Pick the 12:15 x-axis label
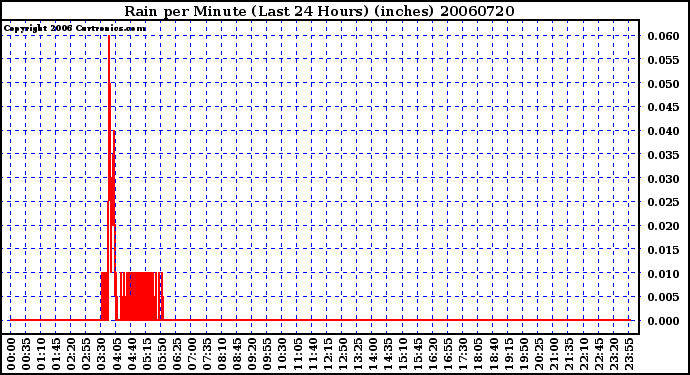690x375 pixels. pos(327,354)
